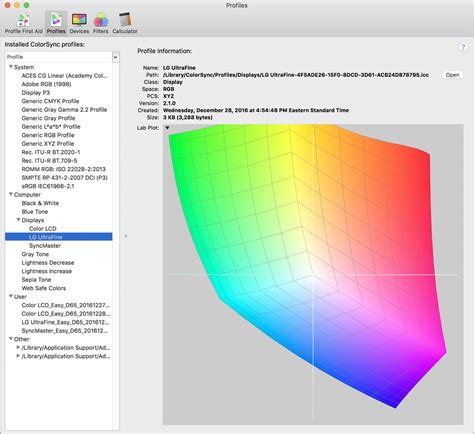Select the Display P3 profile
Image resolution: width=474 pixels, height=434 pixels.
click(x=36, y=93)
